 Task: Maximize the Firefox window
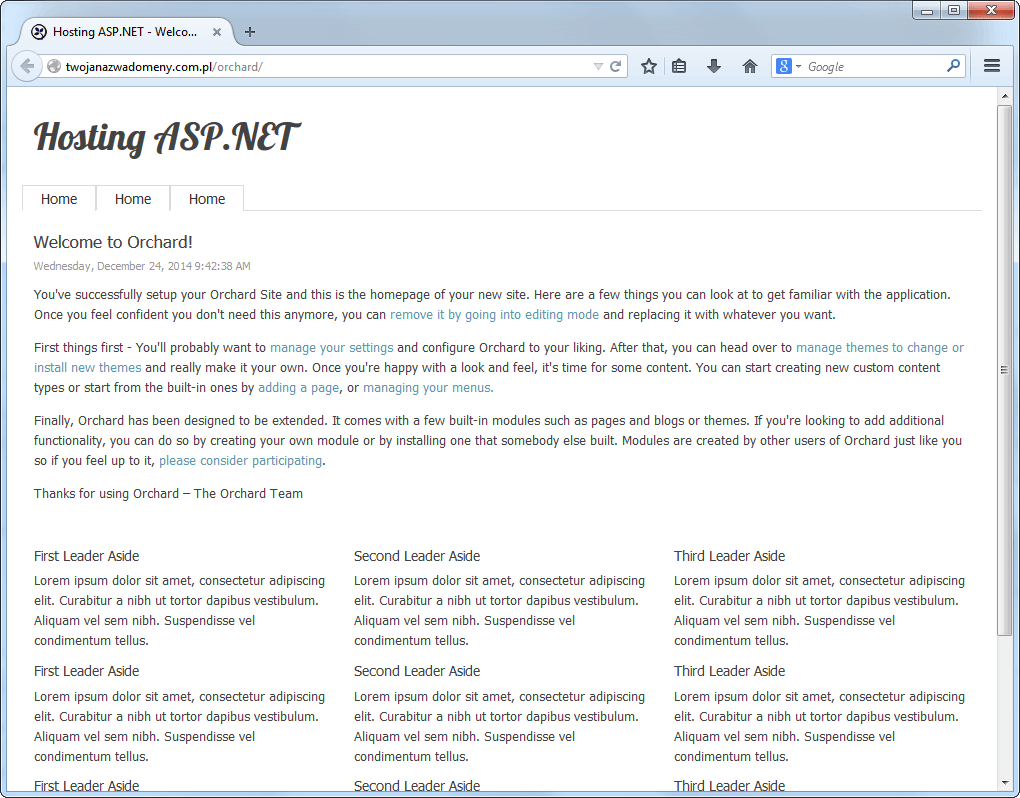pyautogui.click(x=954, y=10)
